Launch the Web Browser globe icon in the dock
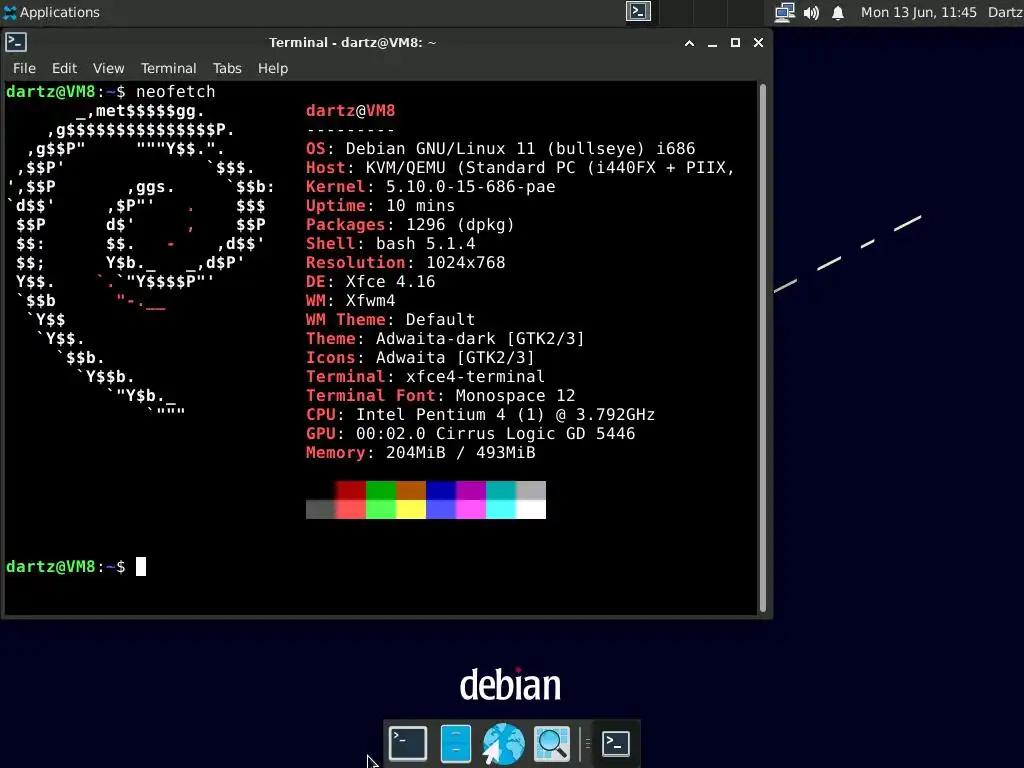The height and width of the screenshot is (768, 1024). [x=504, y=743]
